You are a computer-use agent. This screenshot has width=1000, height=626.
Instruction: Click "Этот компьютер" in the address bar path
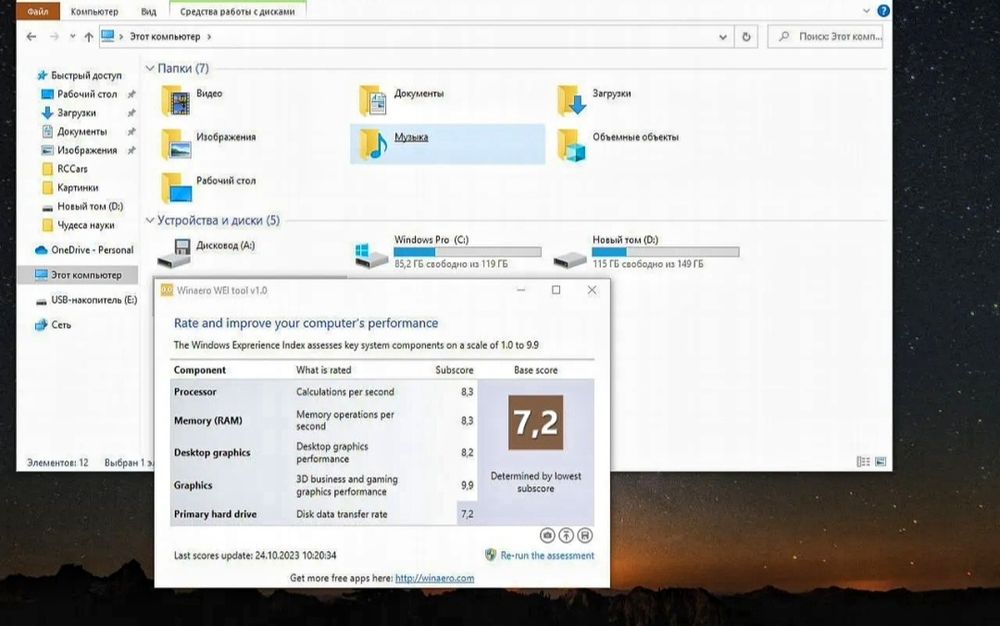pos(165,37)
